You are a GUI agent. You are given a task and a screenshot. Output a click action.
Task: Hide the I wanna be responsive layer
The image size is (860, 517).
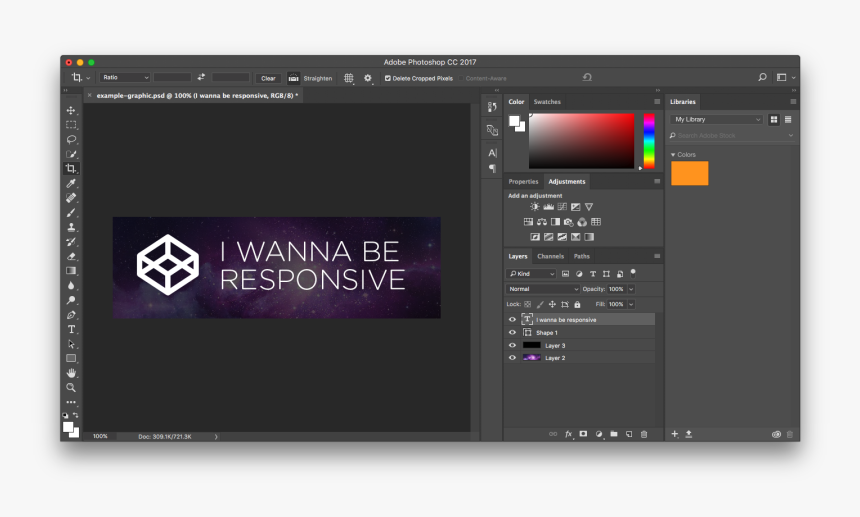tap(512, 320)
